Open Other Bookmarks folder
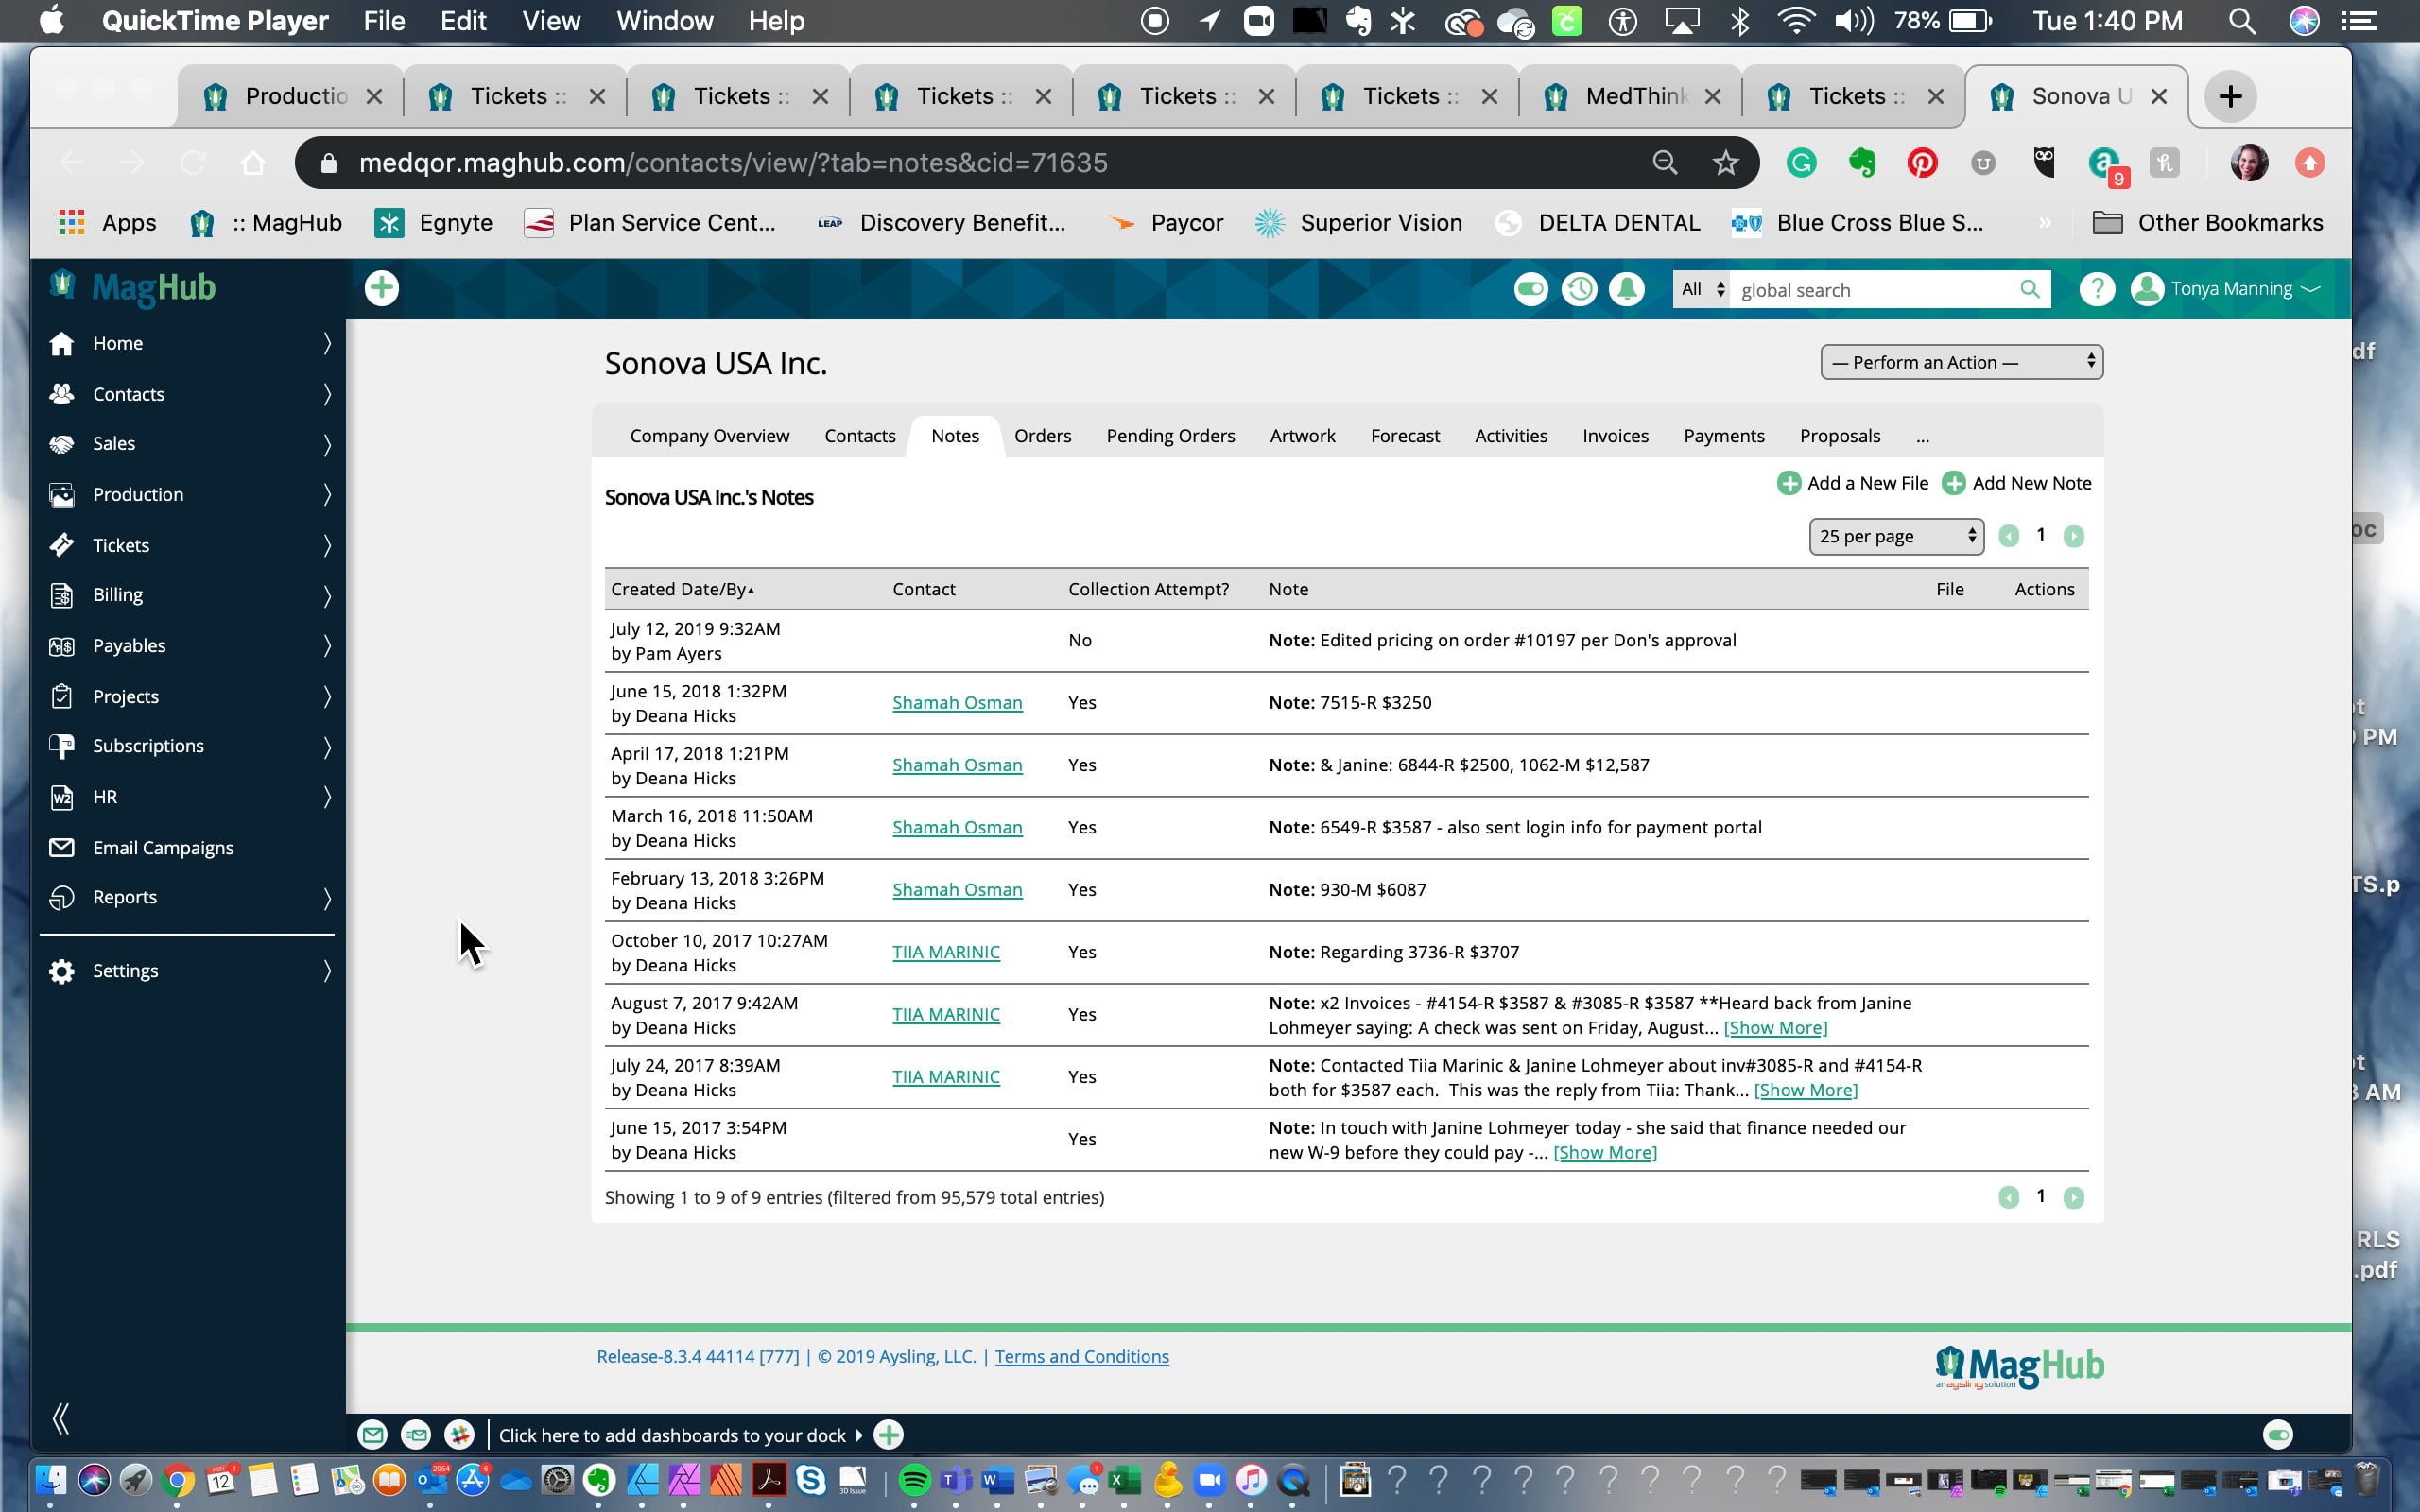 [2208, 223]
